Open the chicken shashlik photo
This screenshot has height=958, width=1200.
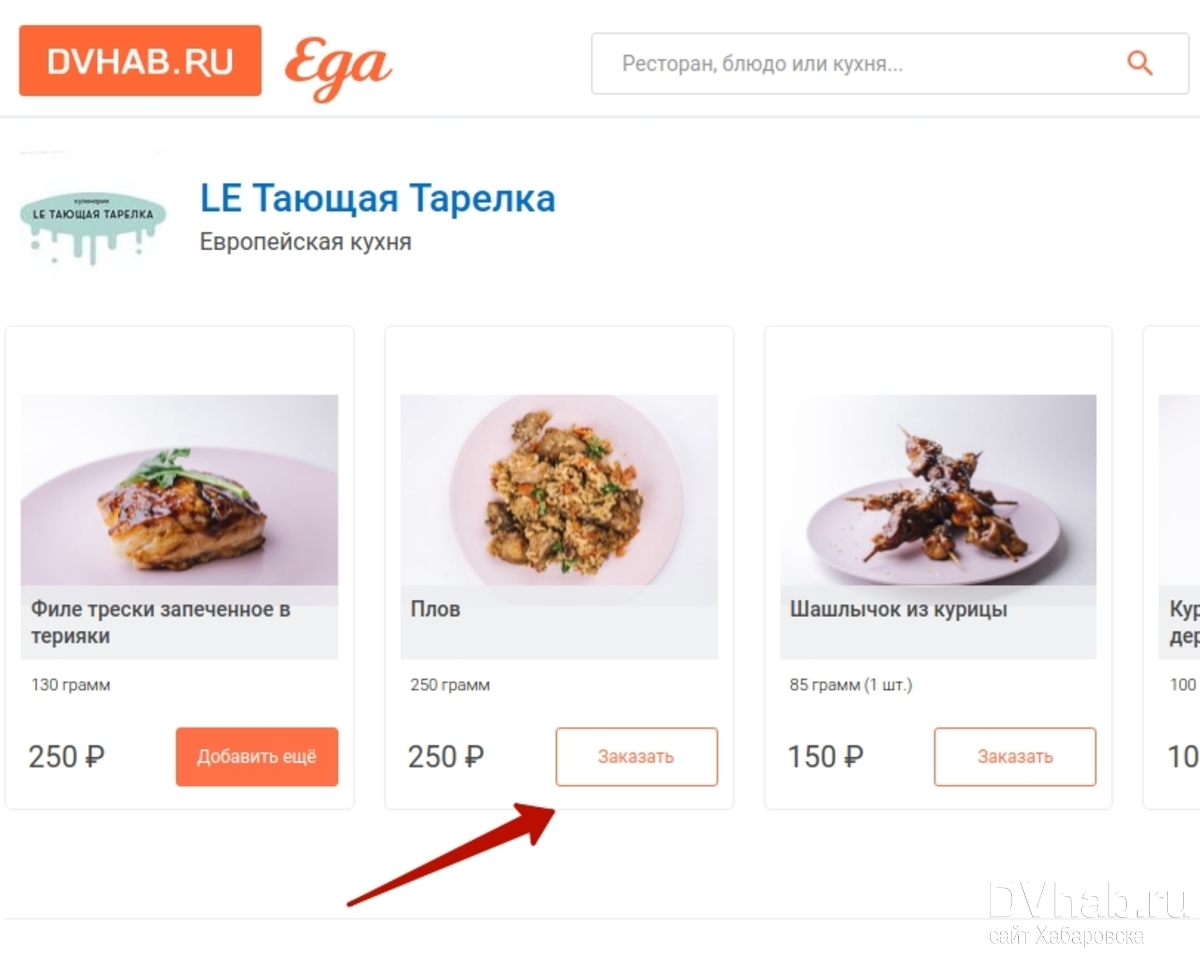(938, 490)
